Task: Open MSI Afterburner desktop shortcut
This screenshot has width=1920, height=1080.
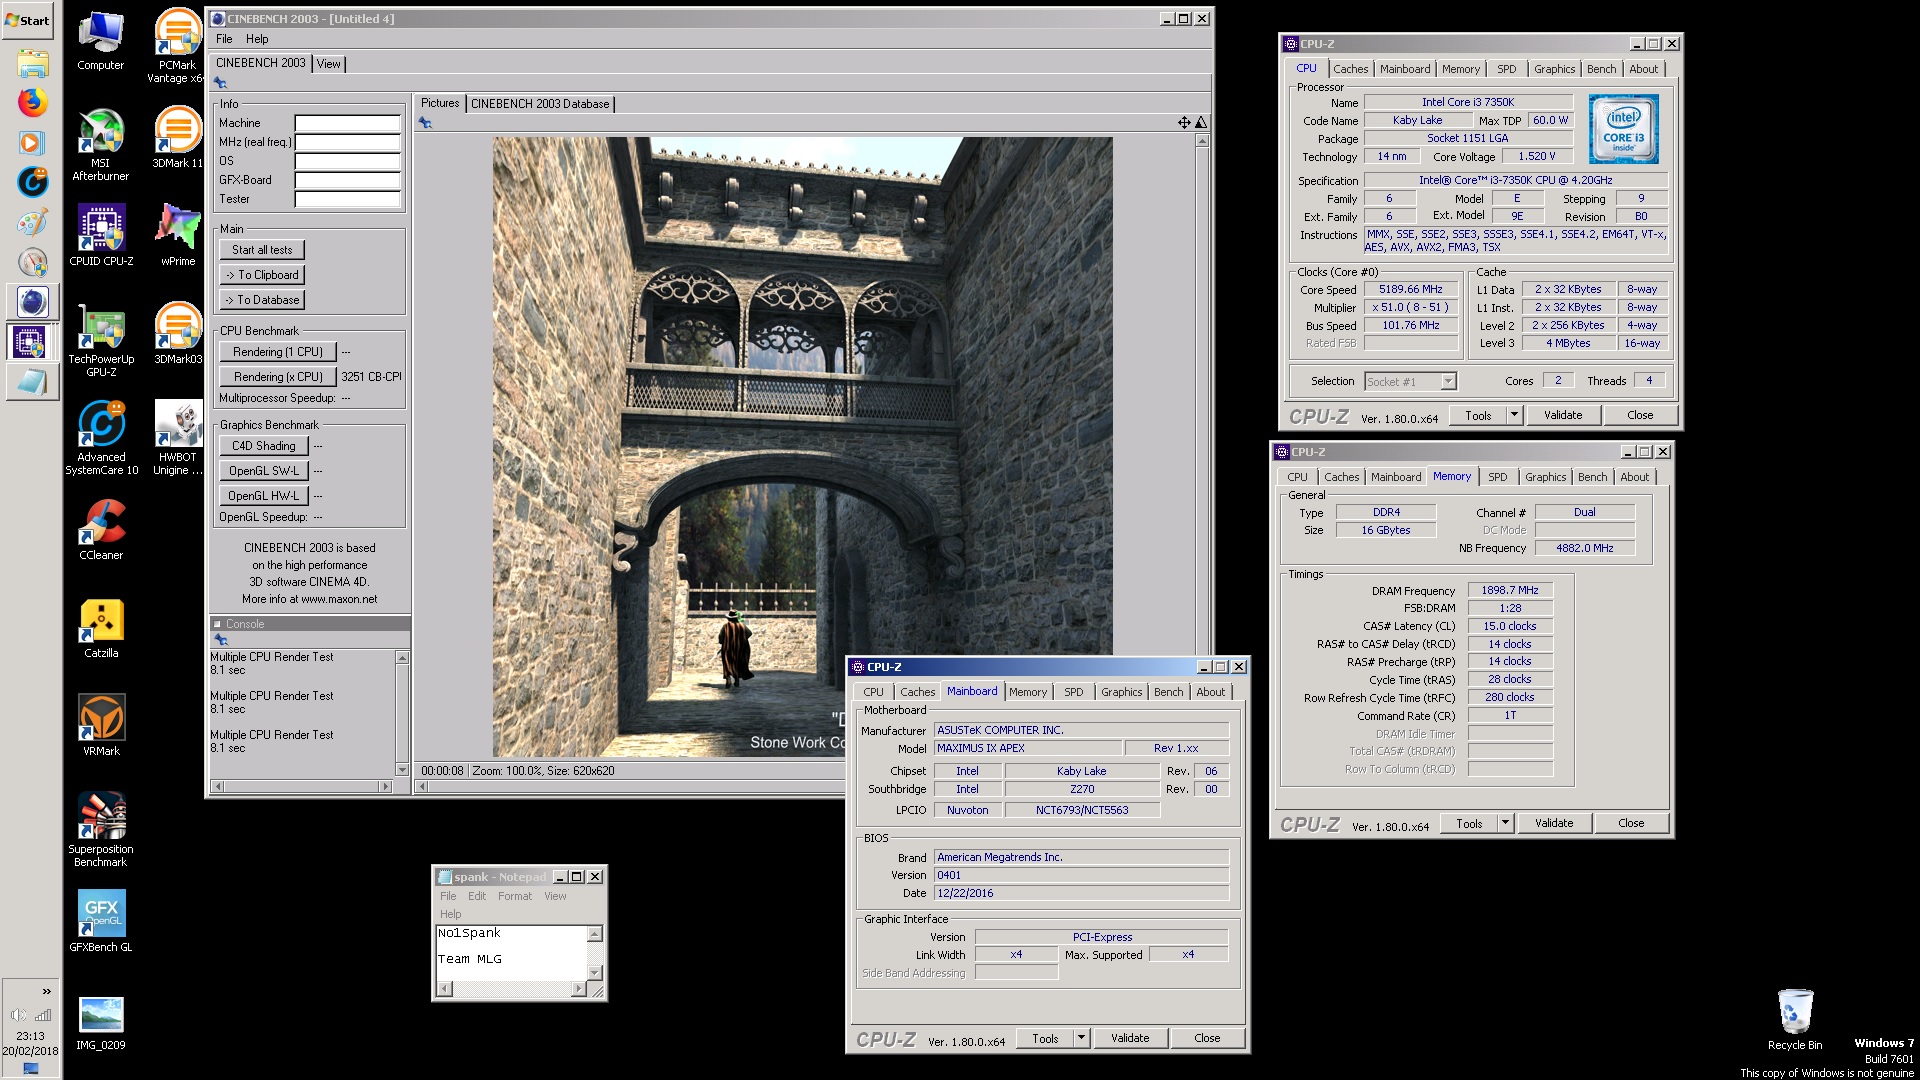Action: tap(101, 144)
